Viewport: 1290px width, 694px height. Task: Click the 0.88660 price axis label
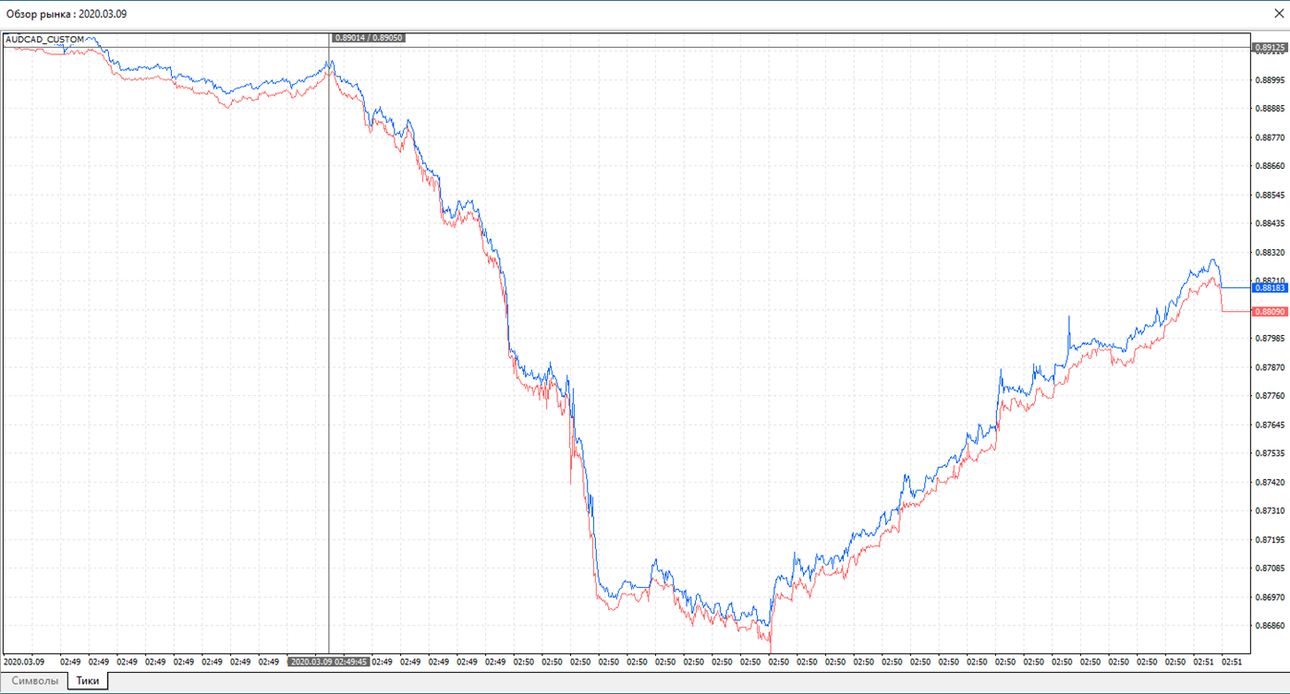pyautogui.click(x=1269, y=166)
